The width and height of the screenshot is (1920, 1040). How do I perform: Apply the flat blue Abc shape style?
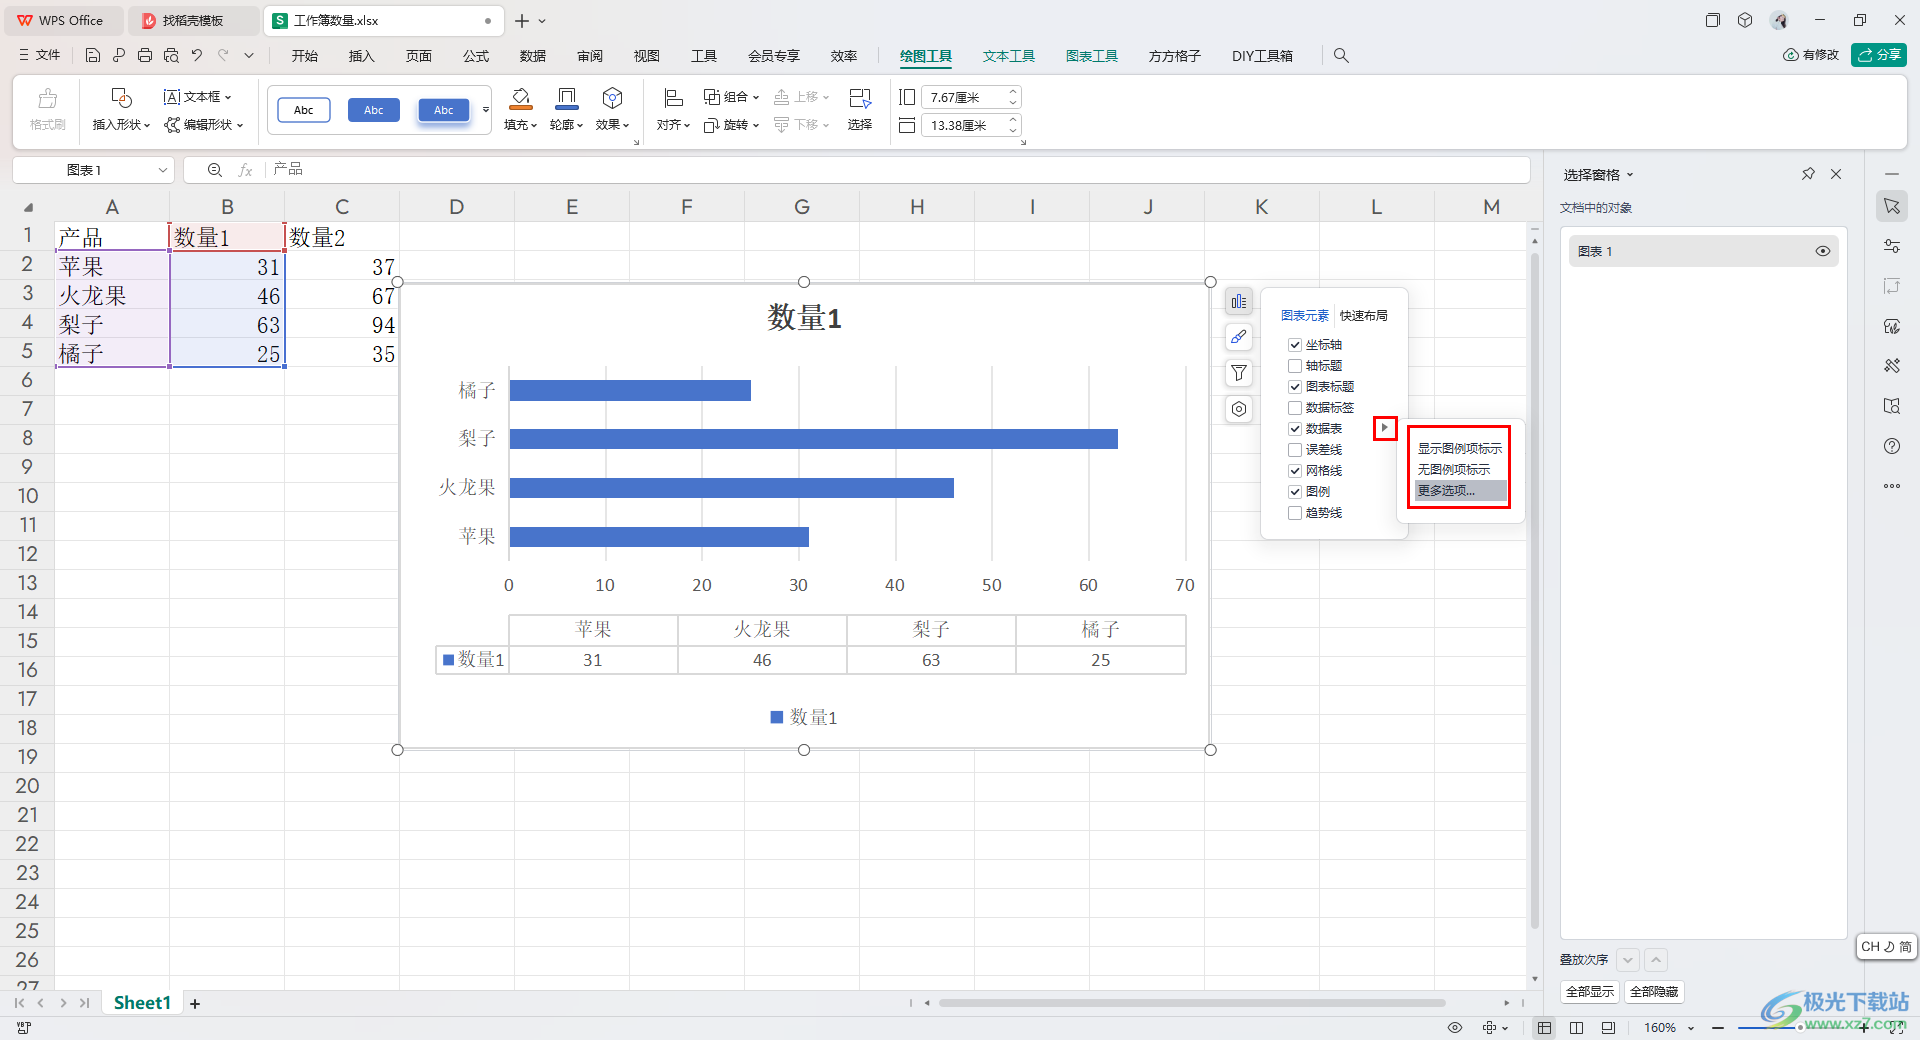[374, 110]
